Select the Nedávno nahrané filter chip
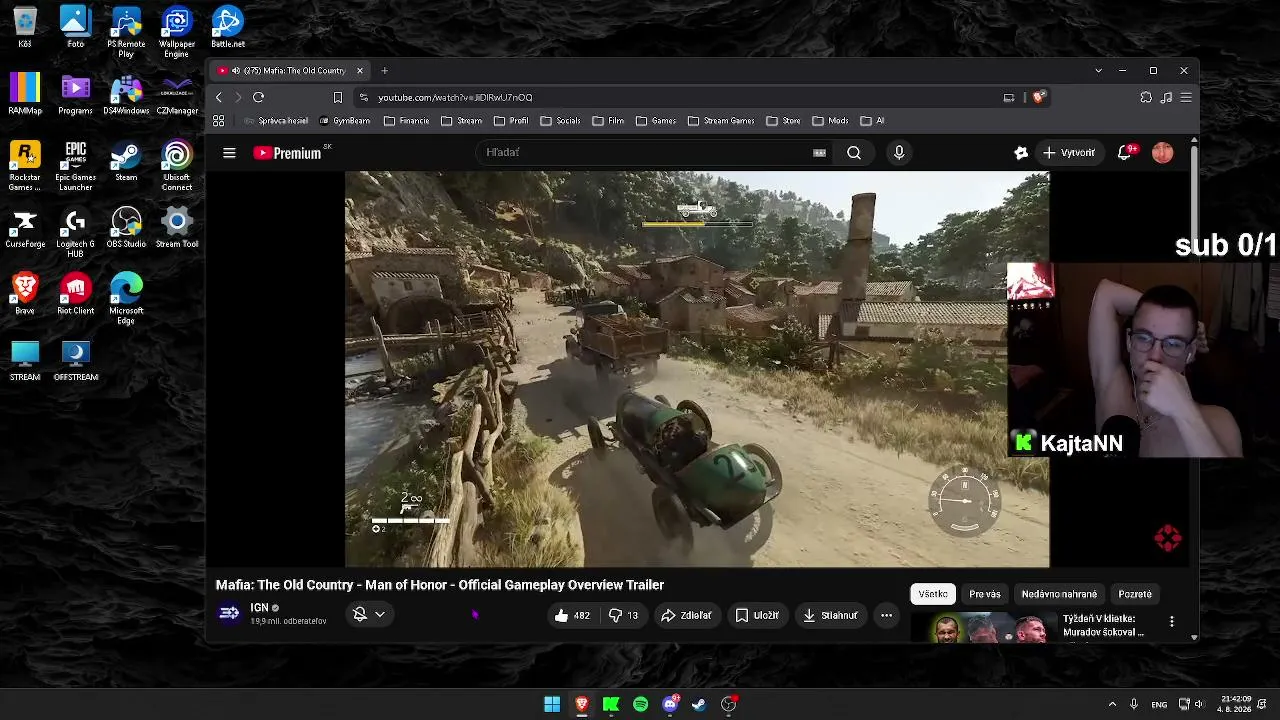Image resolution: width=1280 pixels, height=720 pixels. 1059,594
